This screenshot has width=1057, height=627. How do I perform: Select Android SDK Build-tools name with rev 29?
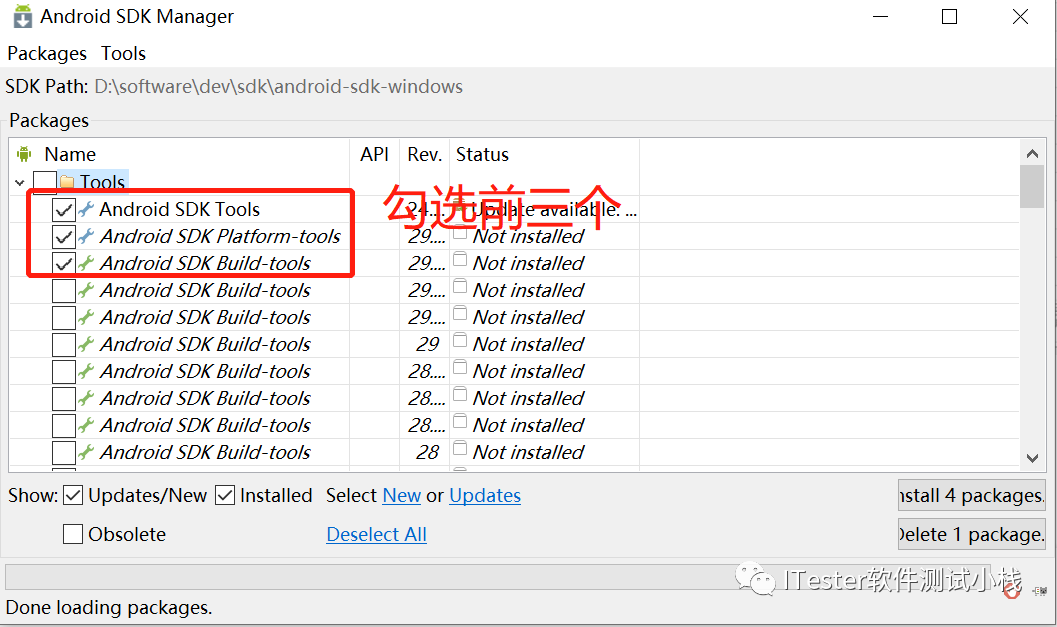click(206, 344)
